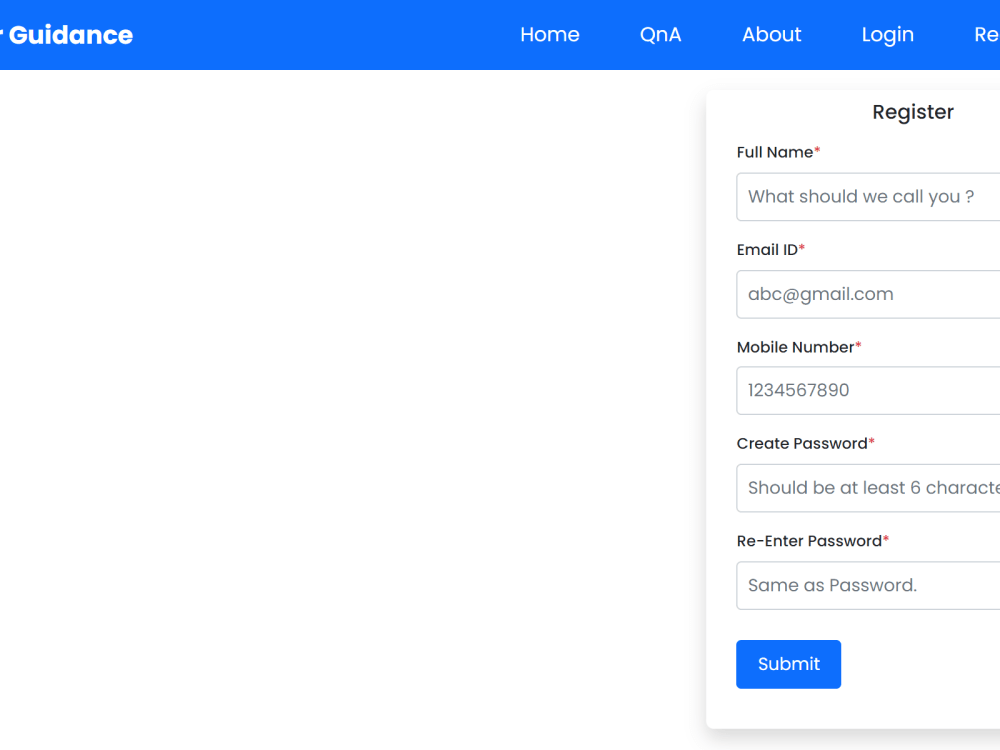Click the Register heading text
Viewport: 1000px width, 750px height.
tap(913, 112)
